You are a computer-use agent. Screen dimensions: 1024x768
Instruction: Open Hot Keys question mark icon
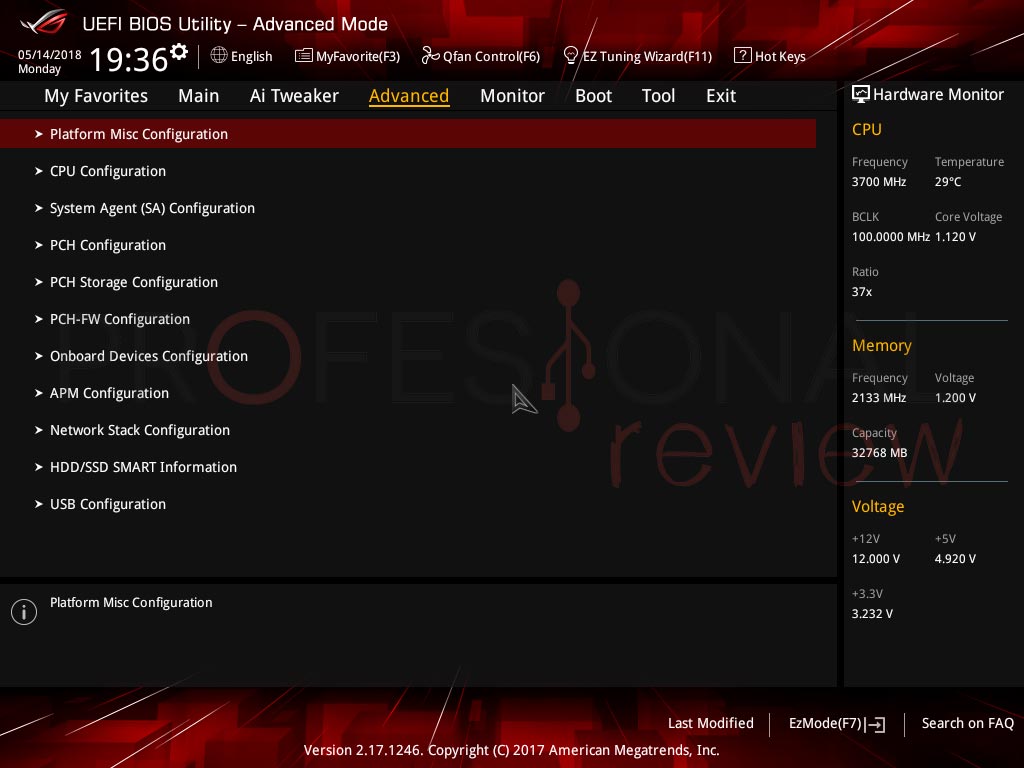(743, 56)
